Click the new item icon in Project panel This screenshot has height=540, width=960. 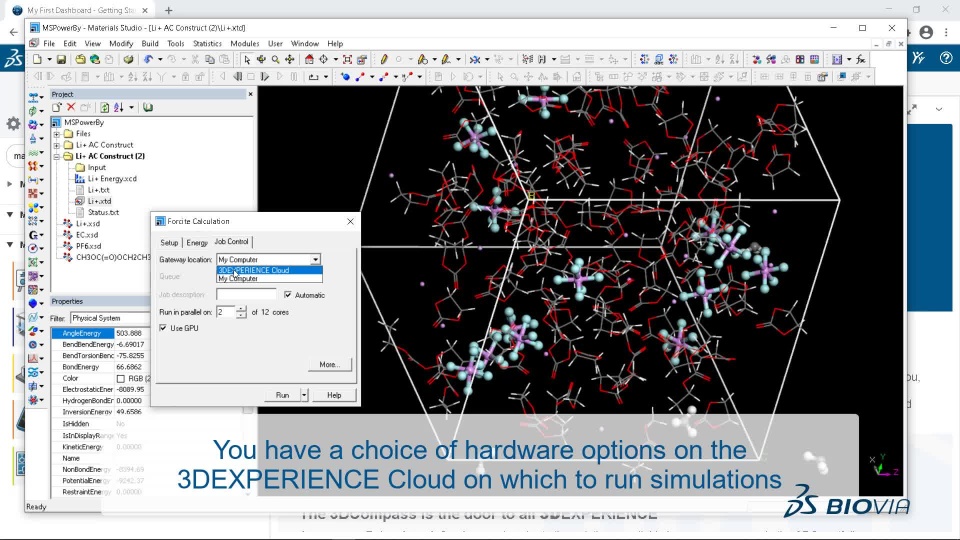(x=56, y=107)
